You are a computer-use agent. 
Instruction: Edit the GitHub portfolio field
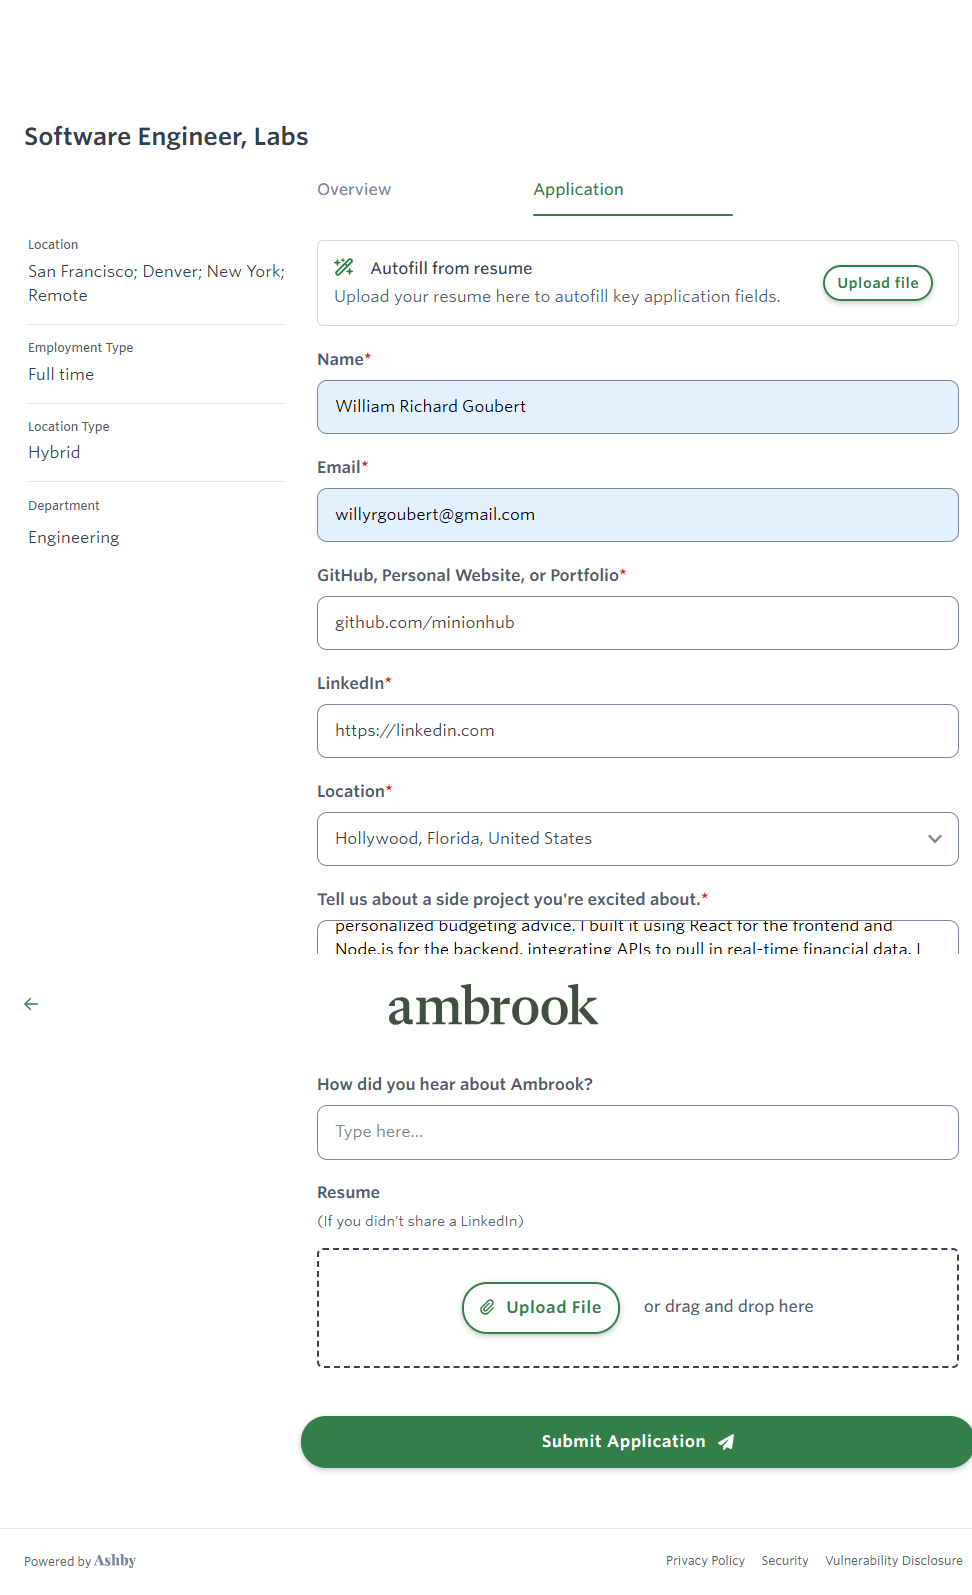tap(637, 623)
